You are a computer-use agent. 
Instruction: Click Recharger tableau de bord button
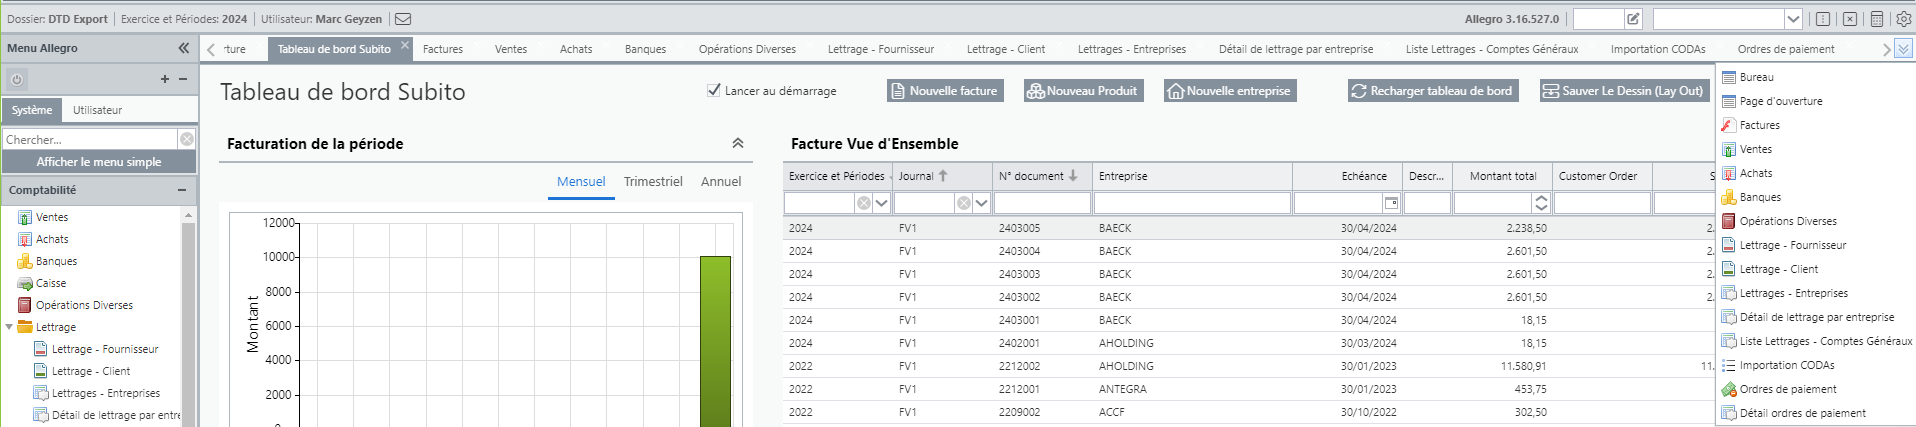[x=1433, y=91]
